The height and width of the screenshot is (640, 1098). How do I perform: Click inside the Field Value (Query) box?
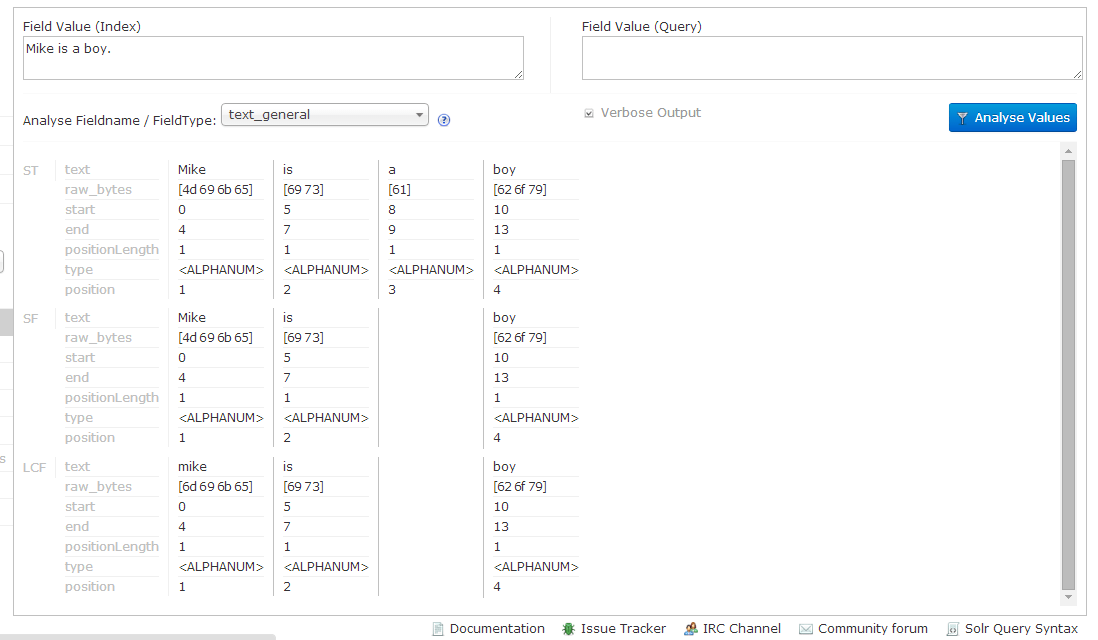click(832, 57)
